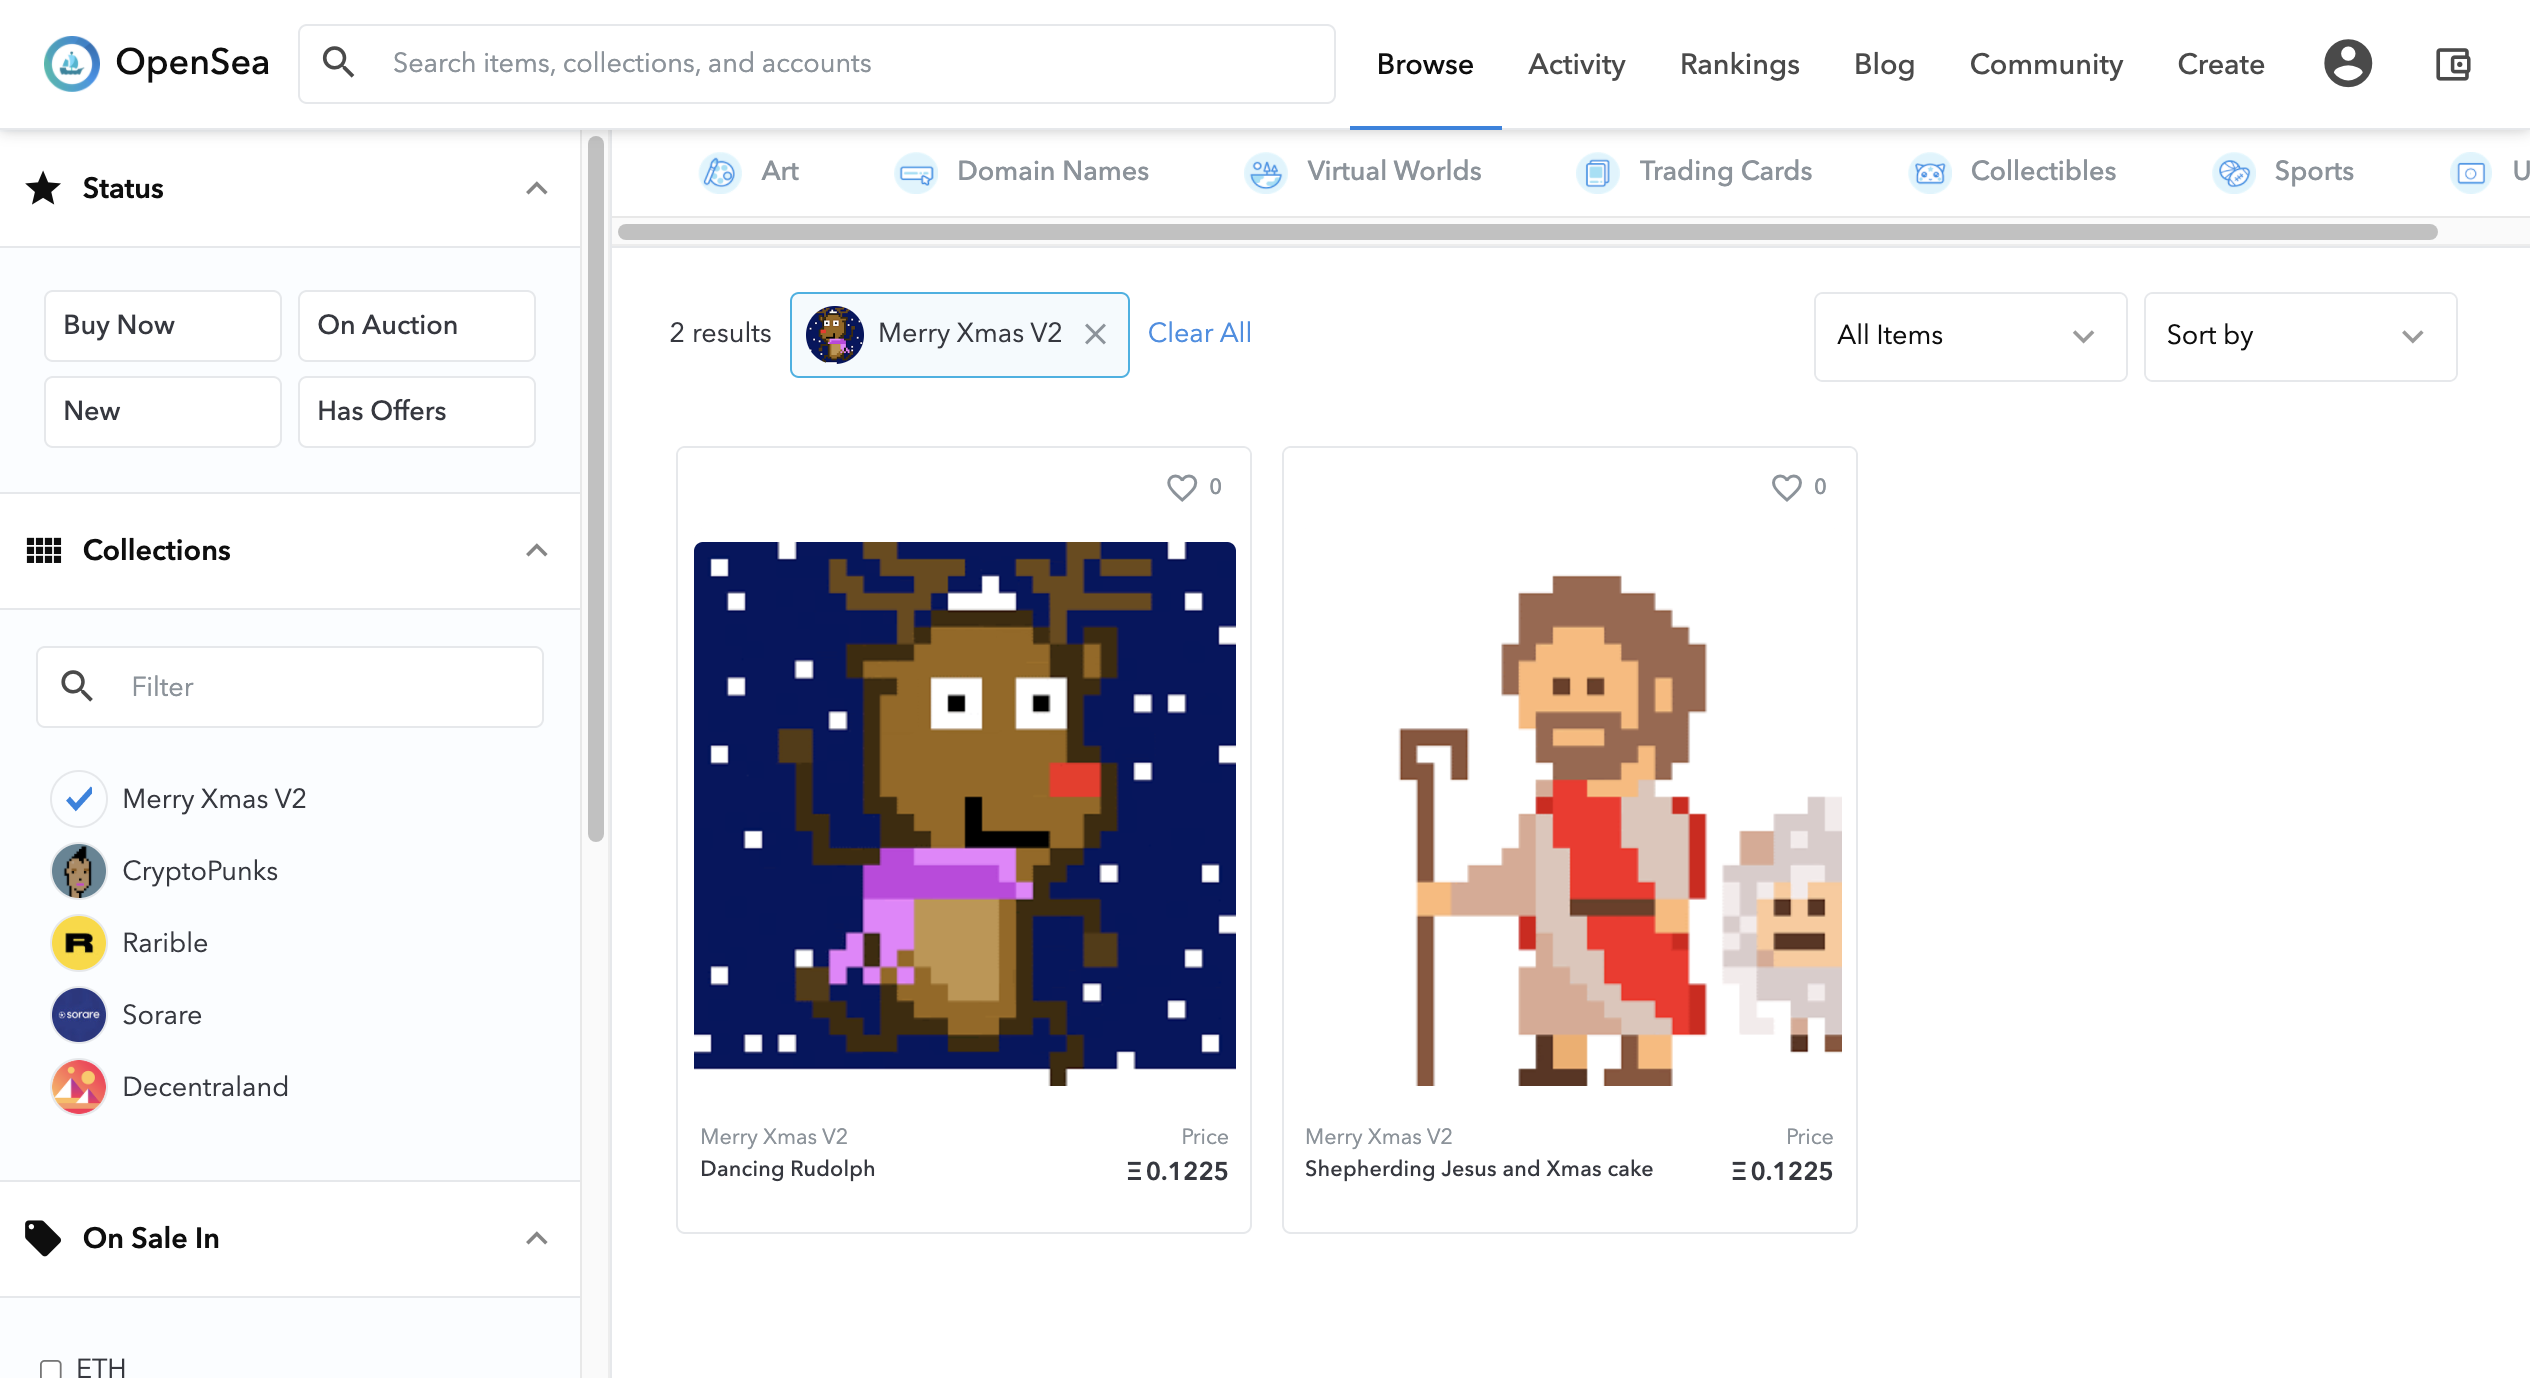
Task: Click the Rarible collection avatar
Action: pyautogui.click(x=79, y=943)
